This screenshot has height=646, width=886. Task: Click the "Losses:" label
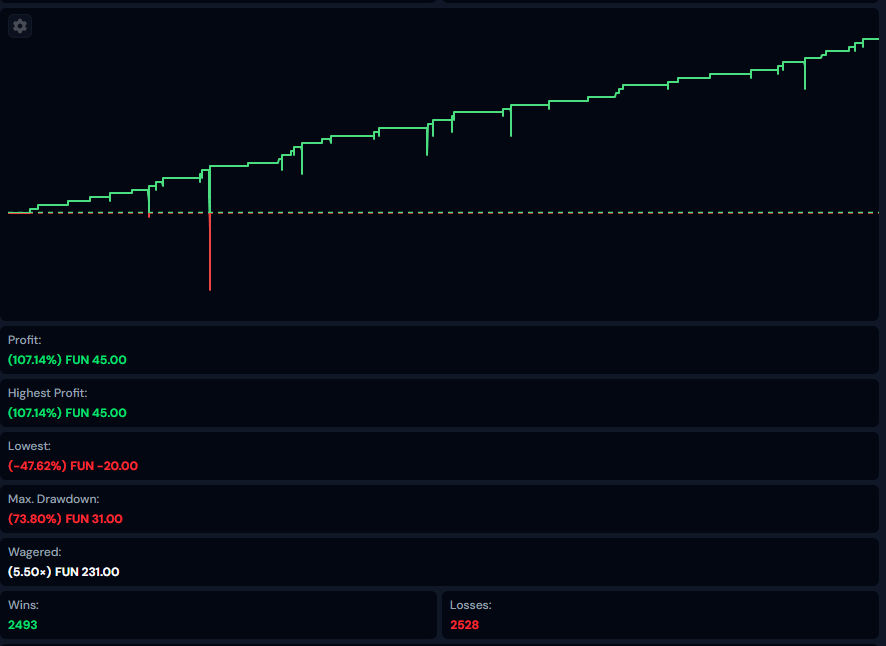click(x=470, y=605)
